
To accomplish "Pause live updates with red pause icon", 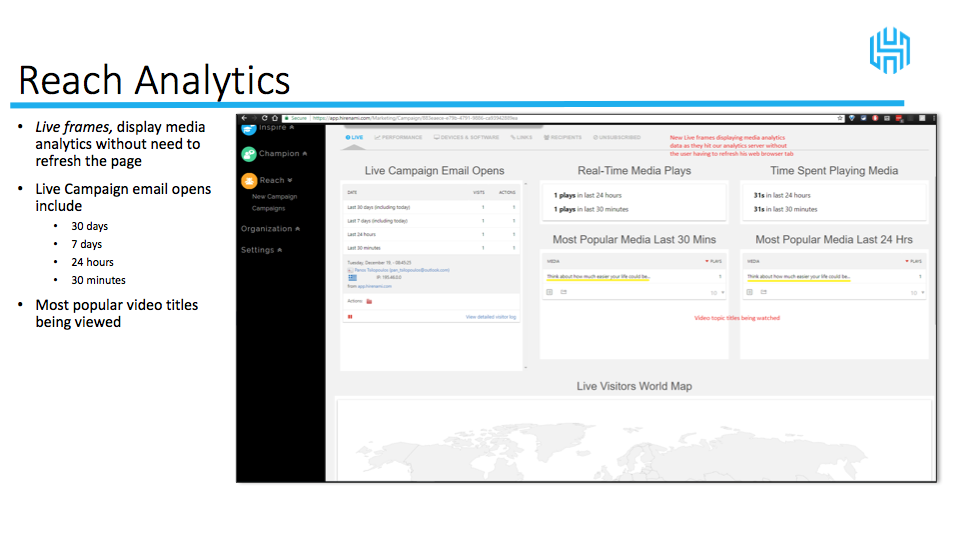I will [x=349, y=317].
